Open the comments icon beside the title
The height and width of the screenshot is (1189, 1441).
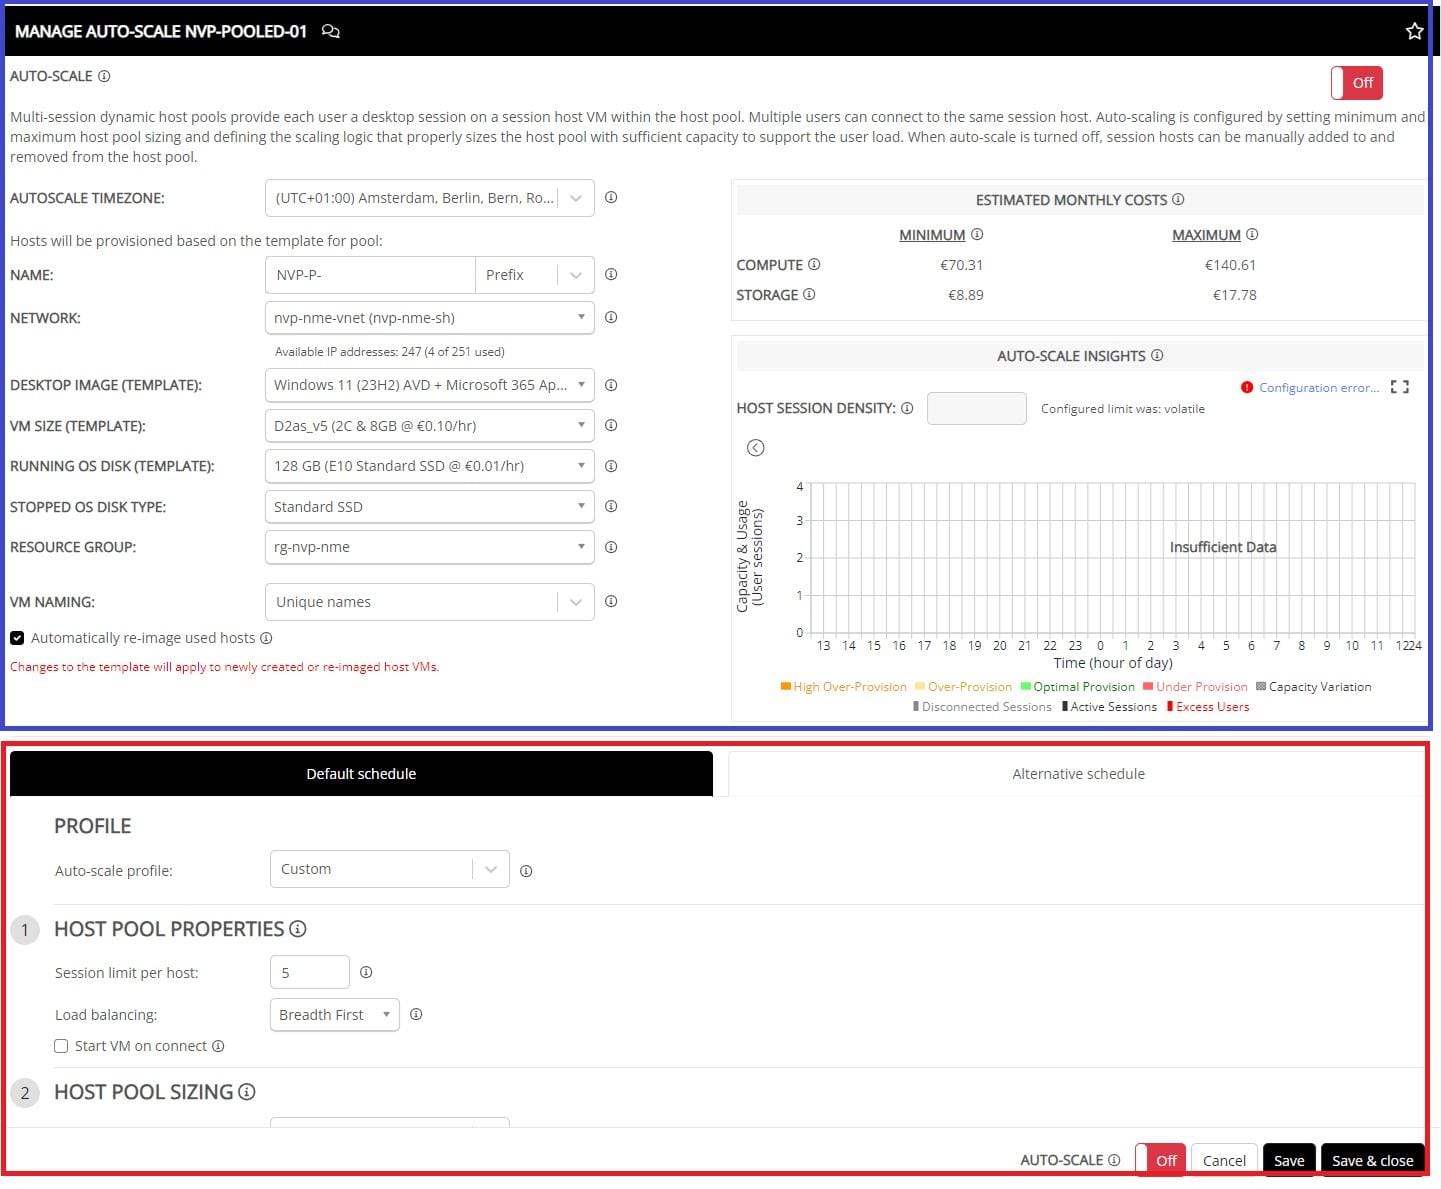pos(331,32)
